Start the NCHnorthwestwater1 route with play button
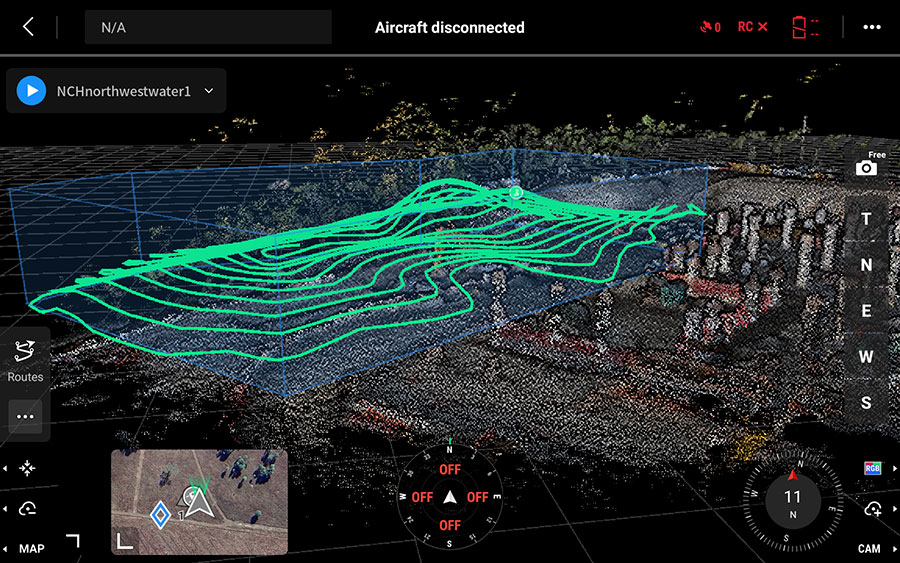Screen dimensions: 900x563 (x=32, y=91)
